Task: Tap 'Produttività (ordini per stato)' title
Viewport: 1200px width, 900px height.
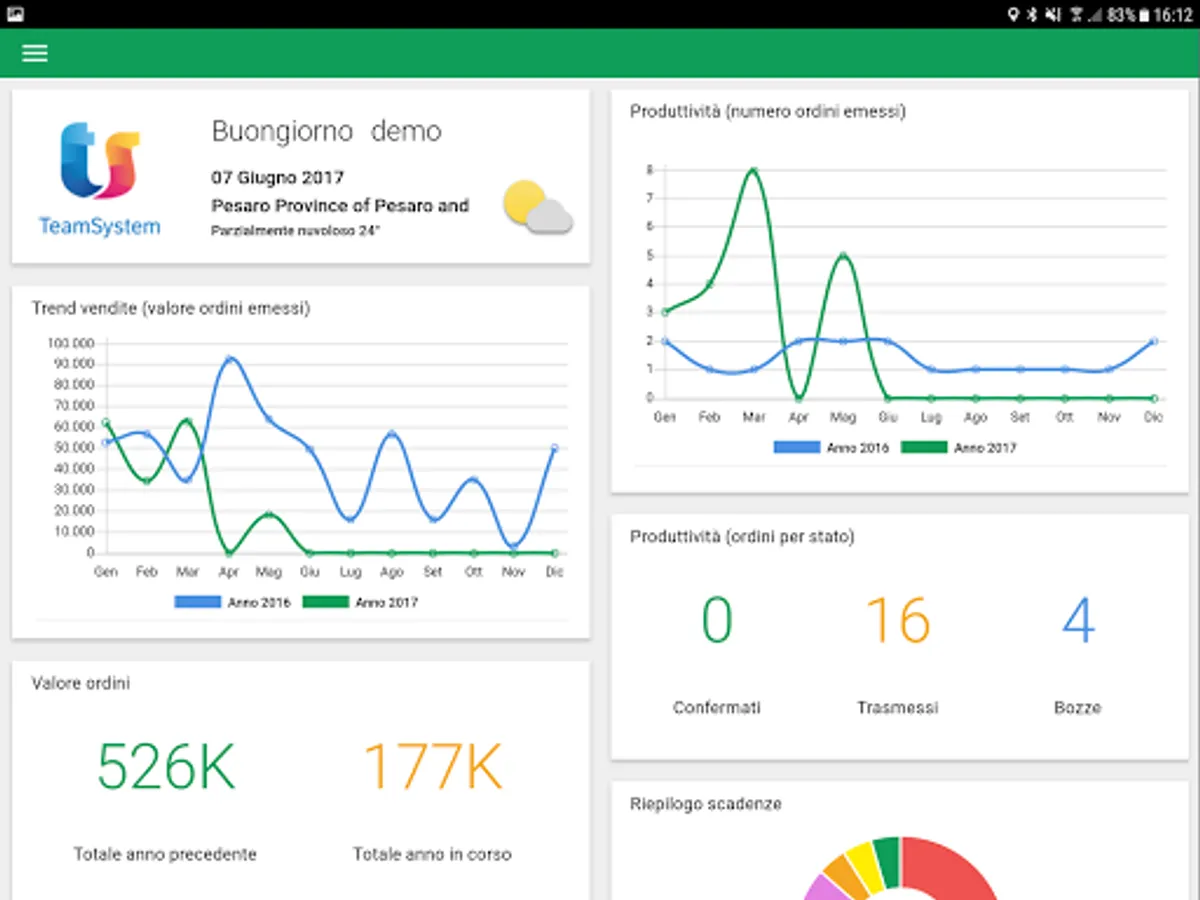Action: click(742, 536)
